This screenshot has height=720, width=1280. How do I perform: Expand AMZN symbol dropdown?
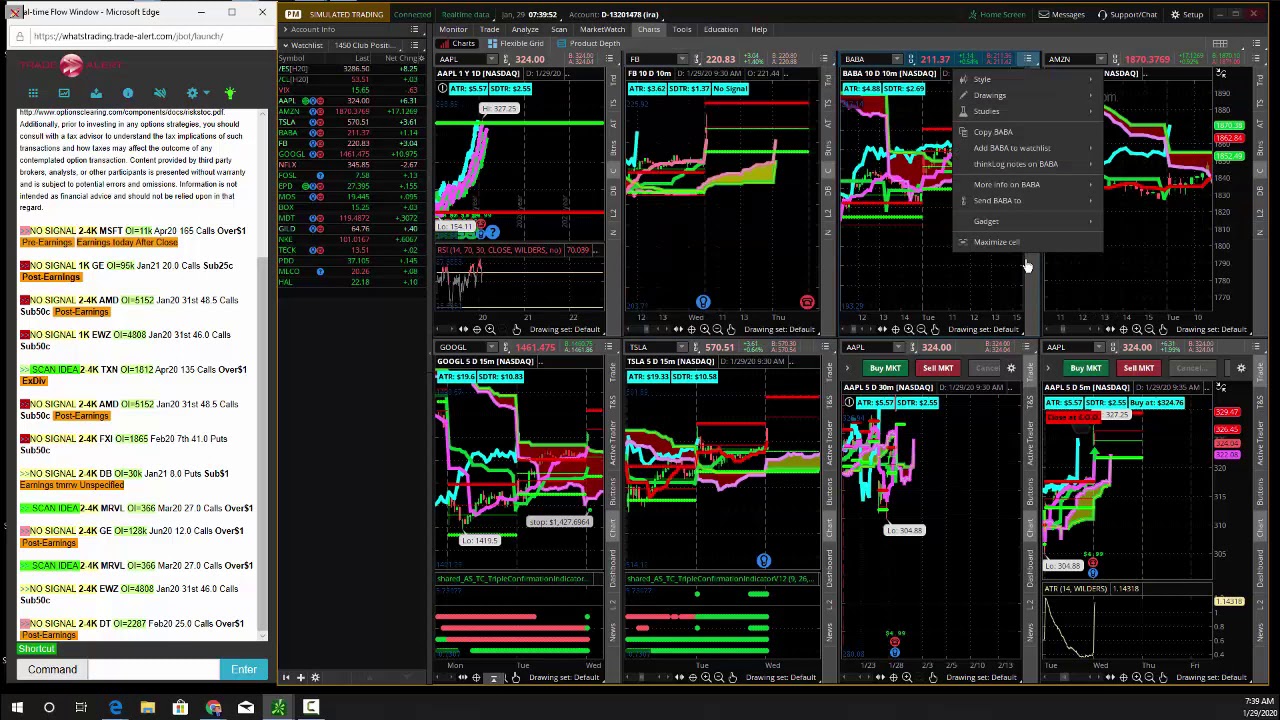coord(1101,59)
